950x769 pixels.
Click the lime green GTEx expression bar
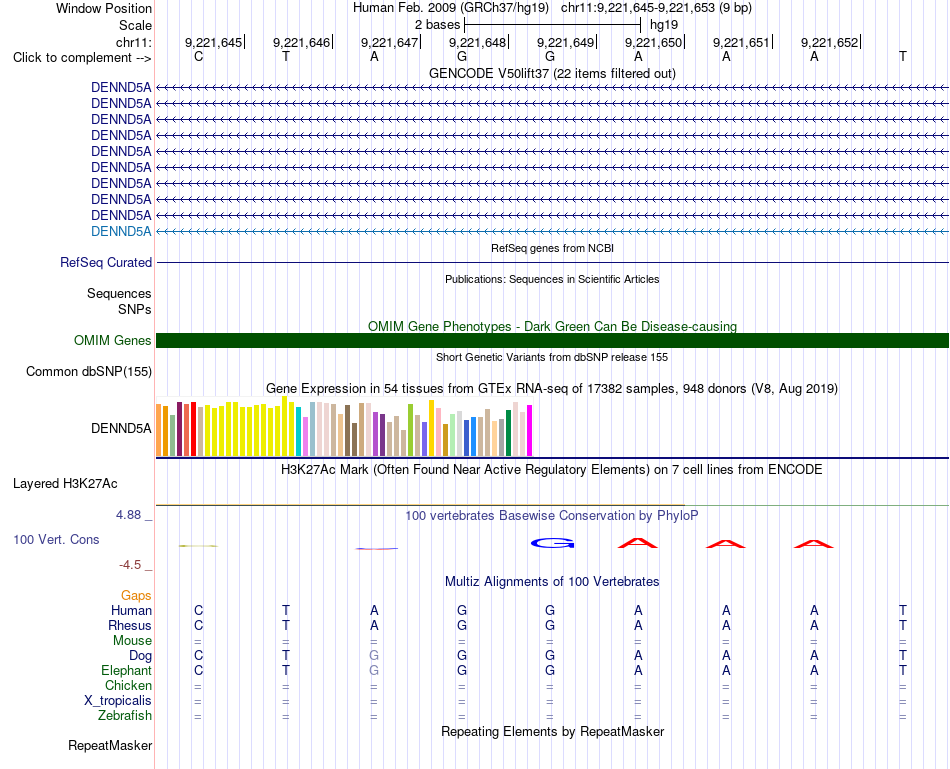click(x=410, y=430)
